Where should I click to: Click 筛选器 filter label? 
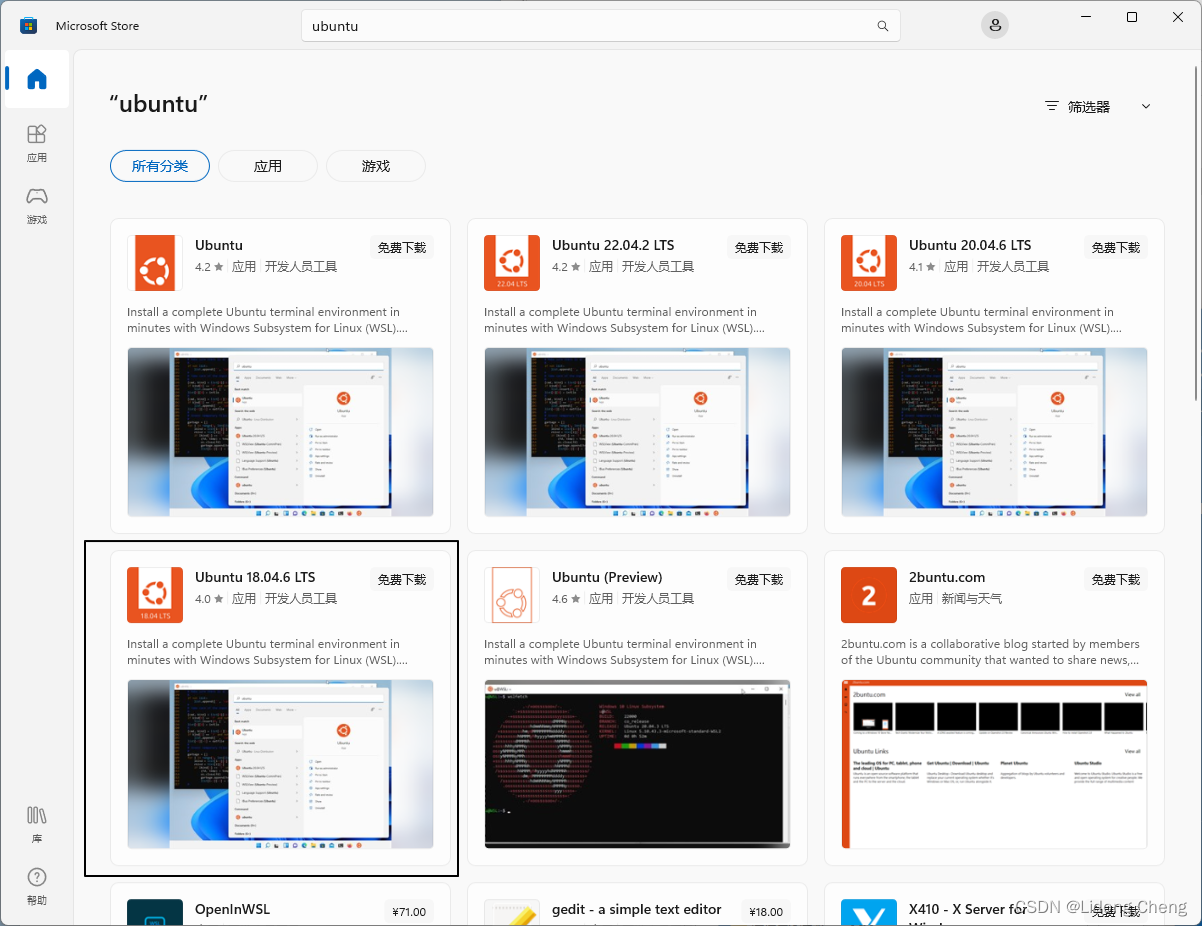click(x=1089, y=106)
